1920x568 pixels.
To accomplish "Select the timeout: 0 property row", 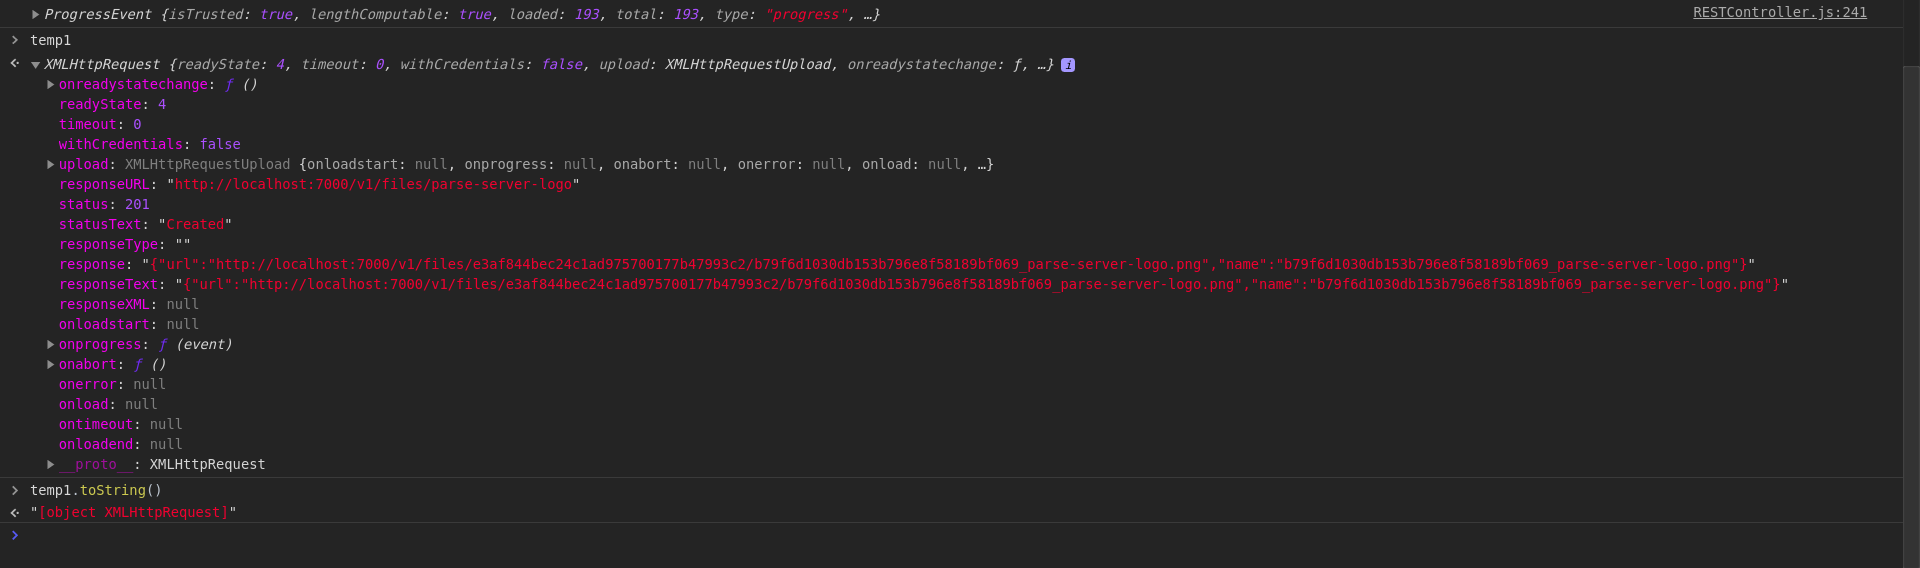I will point(100,124).
